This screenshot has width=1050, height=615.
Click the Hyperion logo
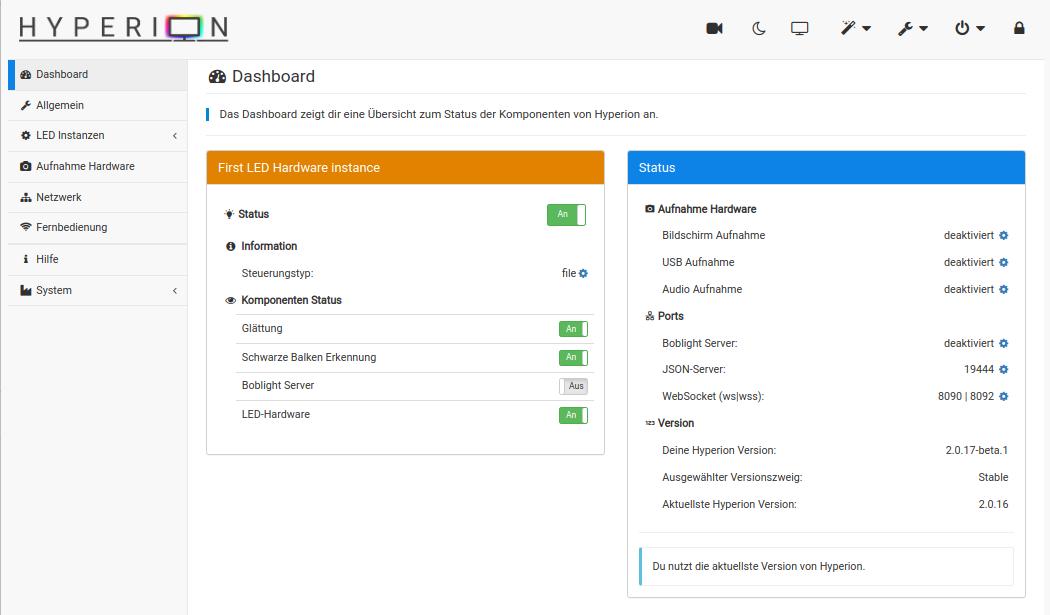123,28
